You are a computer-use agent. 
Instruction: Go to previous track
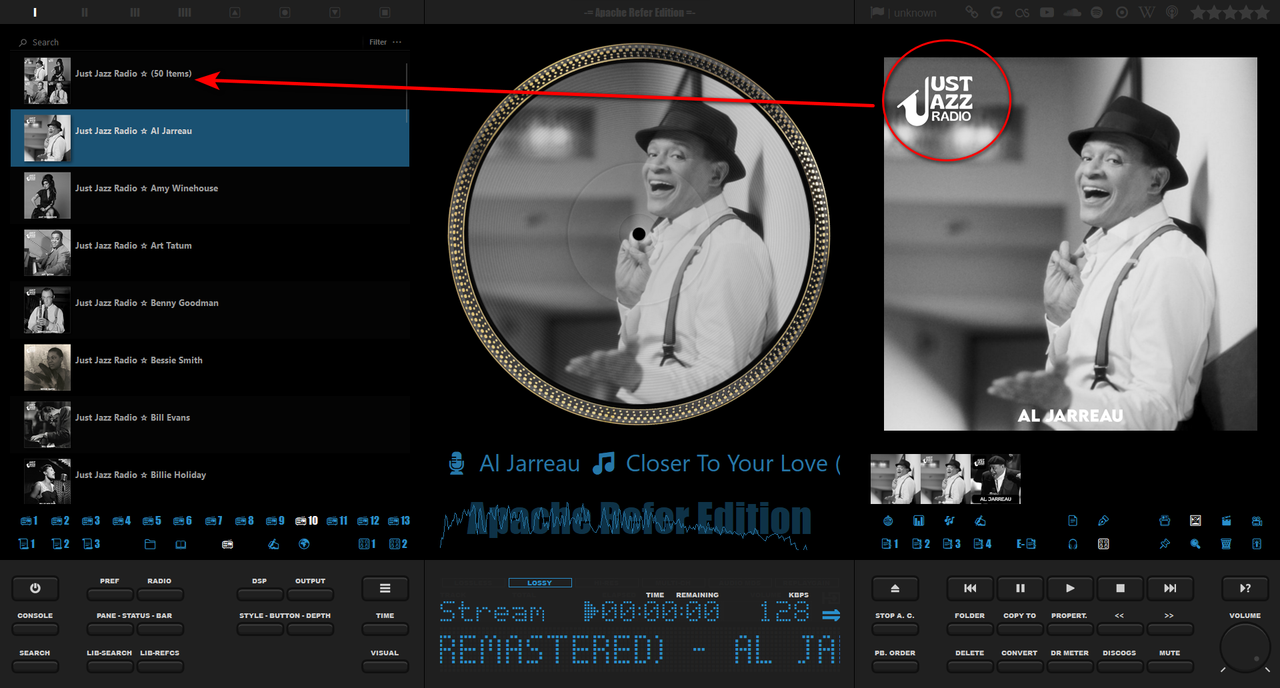pyautogui.click(x=970, y=588)
